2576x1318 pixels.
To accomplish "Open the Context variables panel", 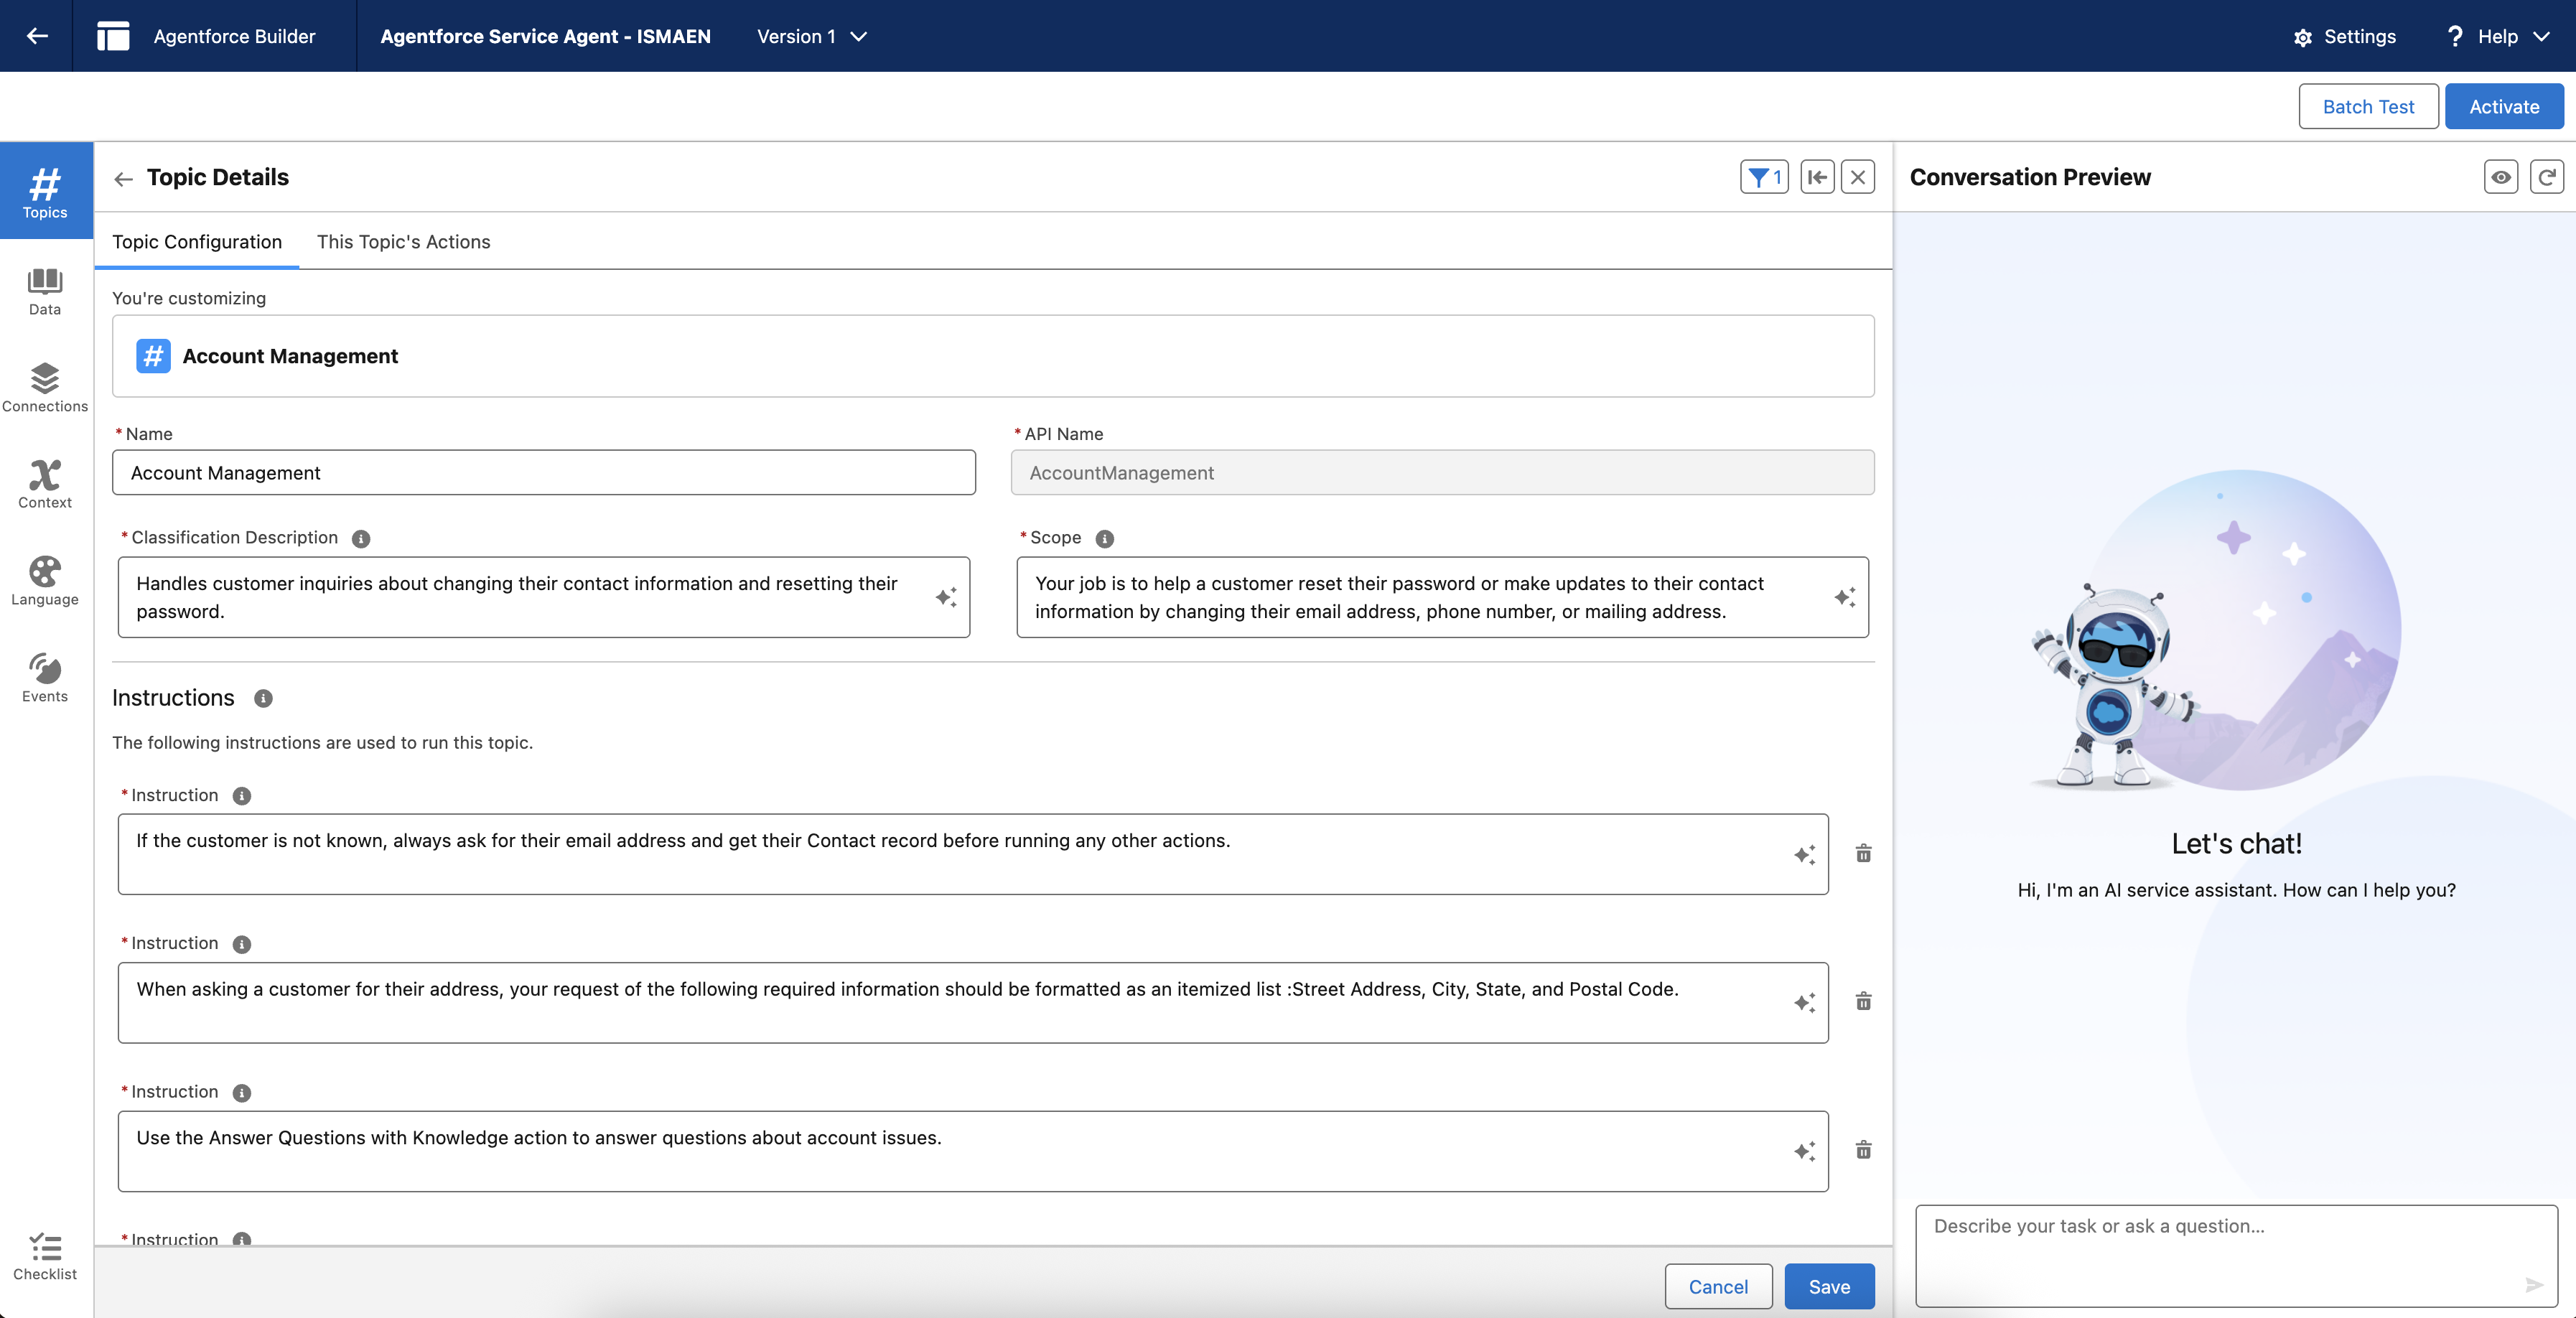I will coord(45,484).
